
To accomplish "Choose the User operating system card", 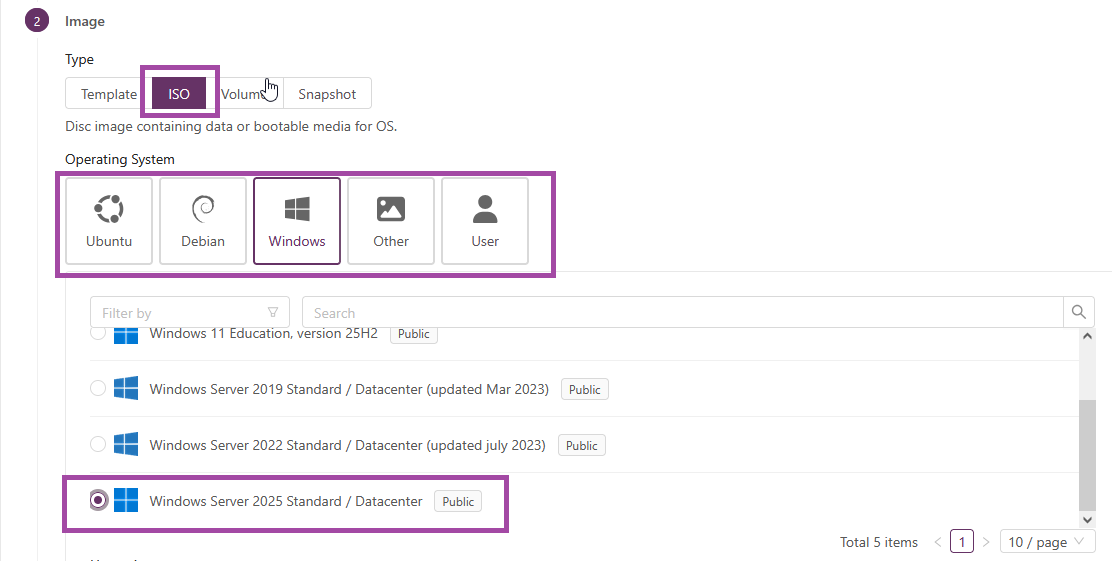I will tap(485, 221).
